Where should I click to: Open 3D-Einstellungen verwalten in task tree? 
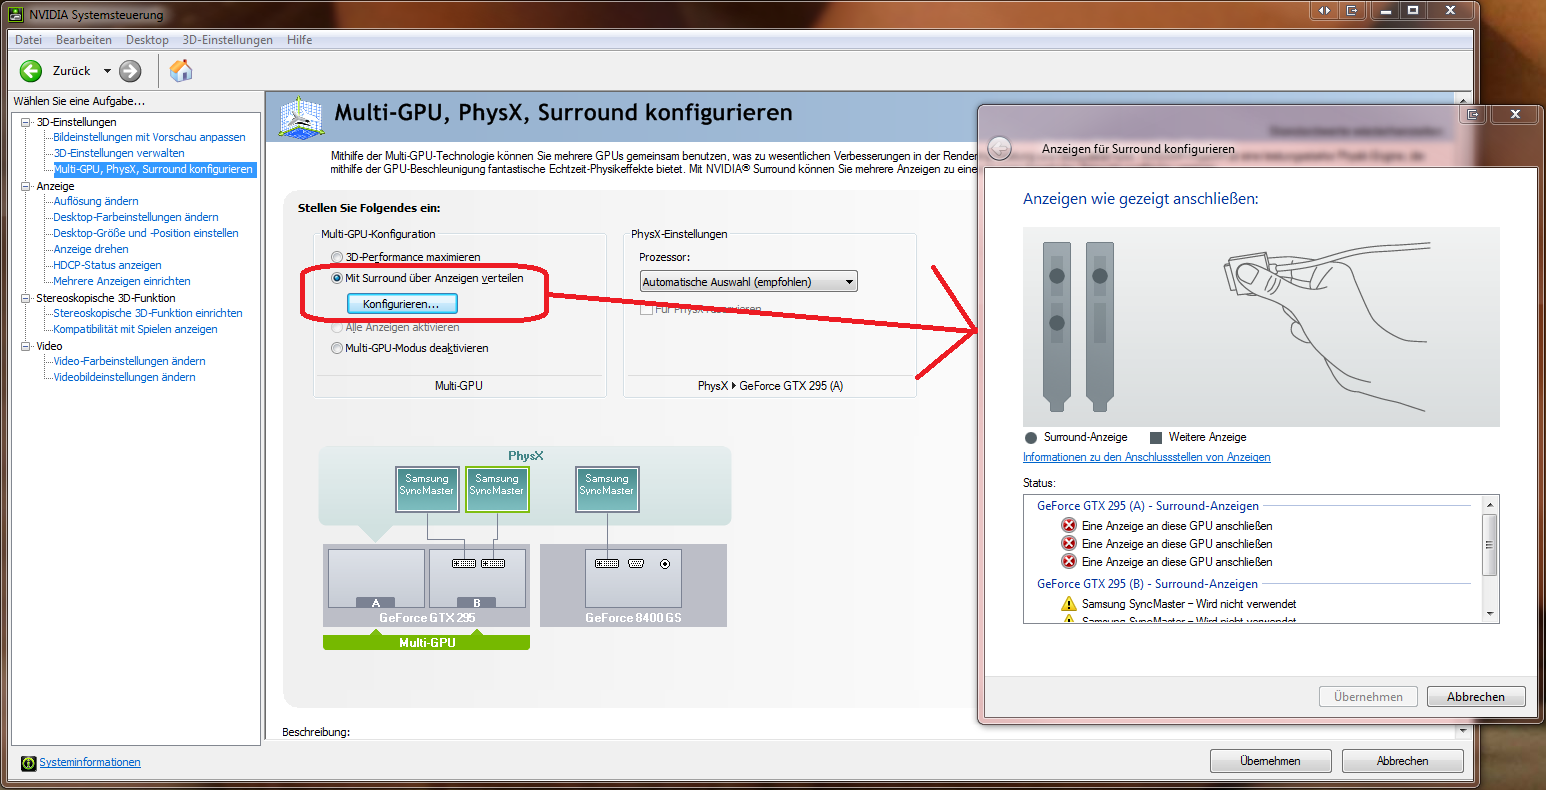coord(119,153)
